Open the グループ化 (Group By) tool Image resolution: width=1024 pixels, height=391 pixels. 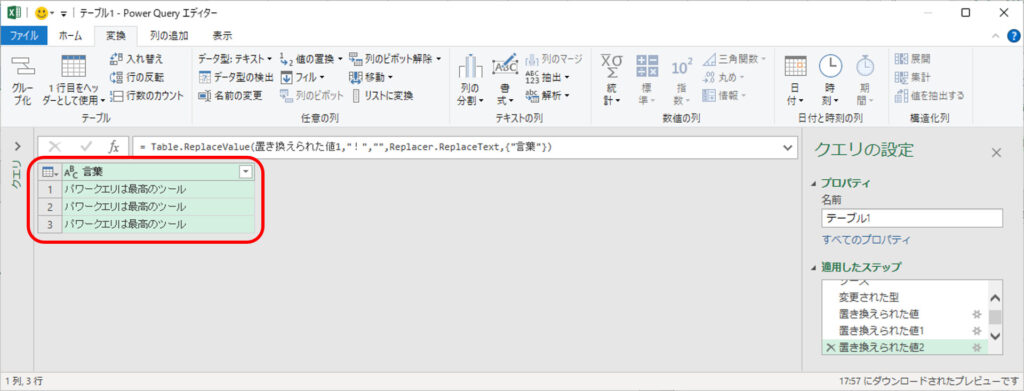tap(22, 80)
